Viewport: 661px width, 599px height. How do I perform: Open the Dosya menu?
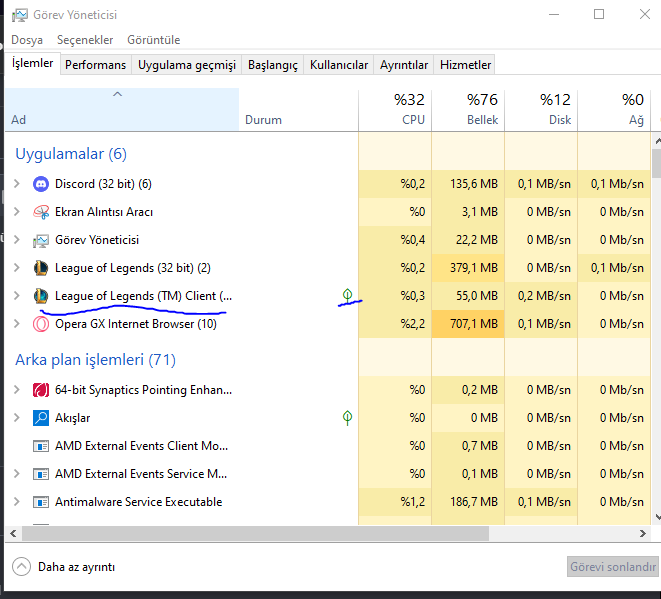tap(27, 40)
